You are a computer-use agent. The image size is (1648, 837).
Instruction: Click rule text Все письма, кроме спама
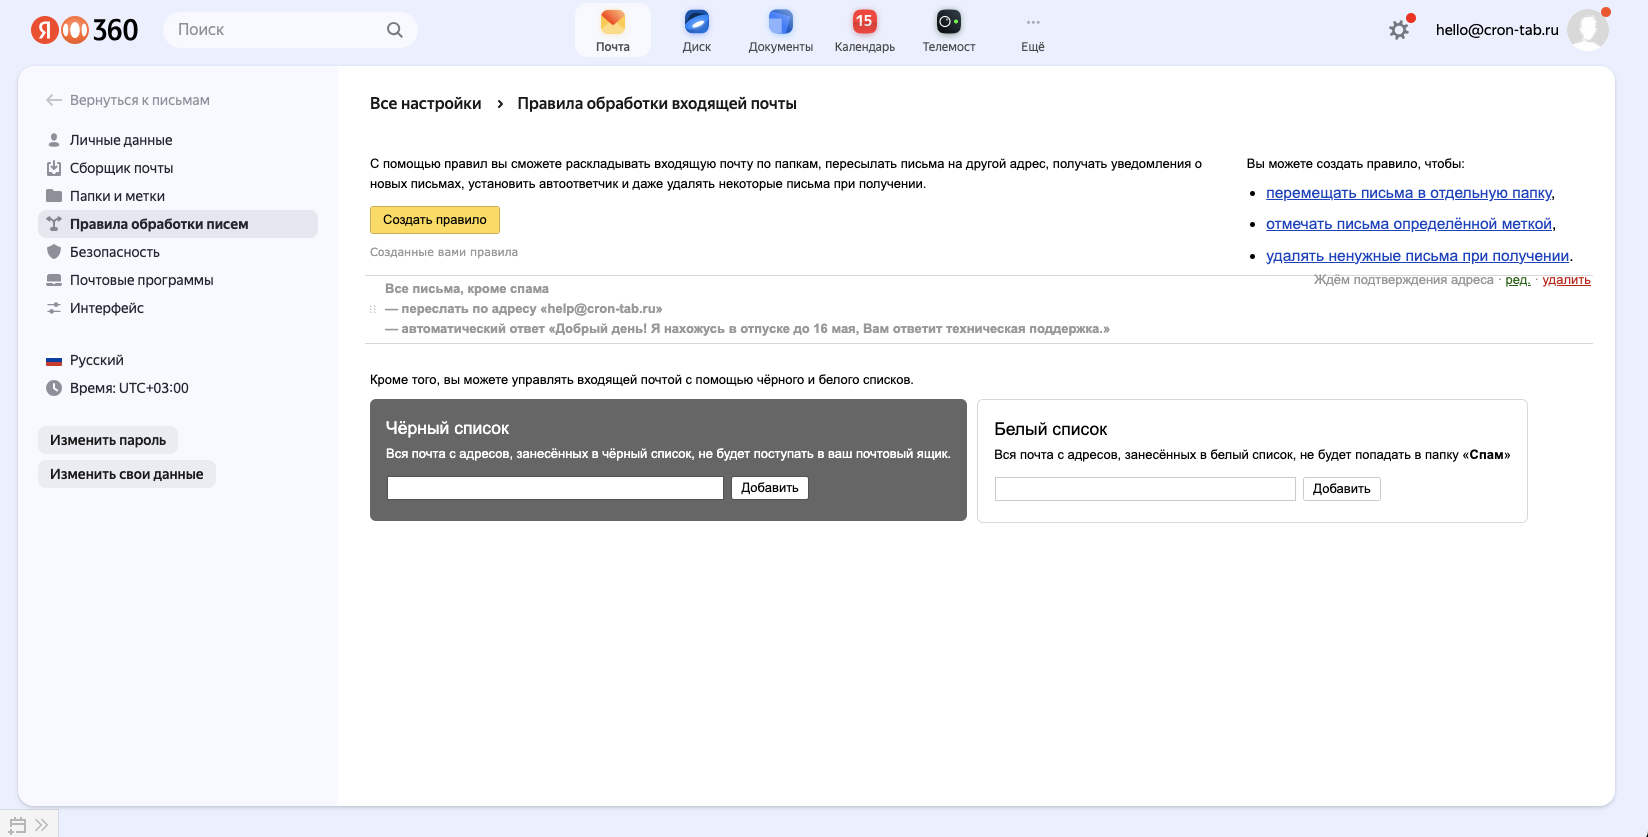coord(467,289)
